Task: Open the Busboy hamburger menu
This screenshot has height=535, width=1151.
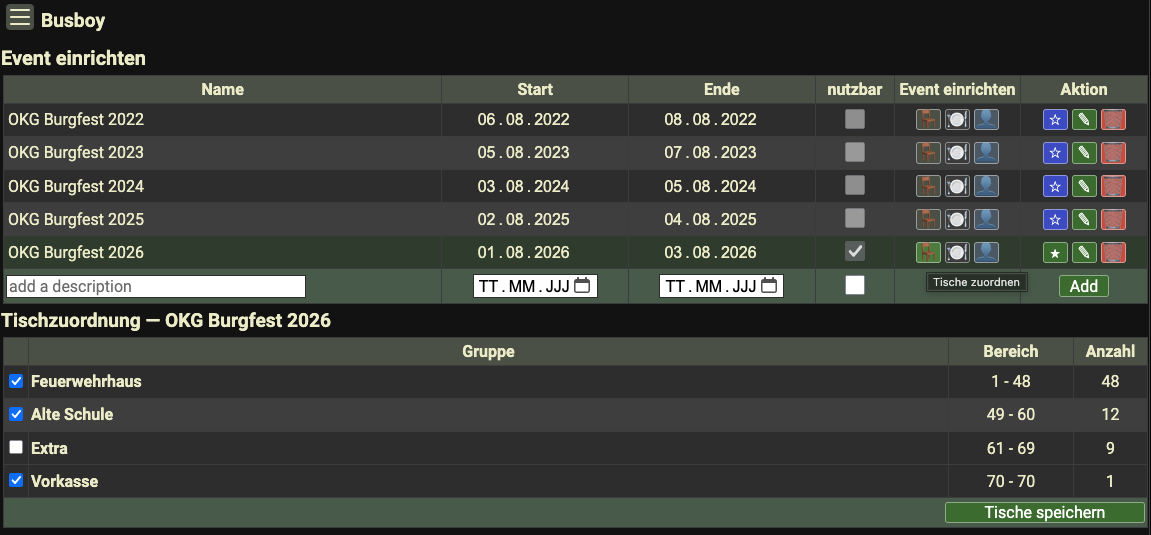Action: pos(20,18)
